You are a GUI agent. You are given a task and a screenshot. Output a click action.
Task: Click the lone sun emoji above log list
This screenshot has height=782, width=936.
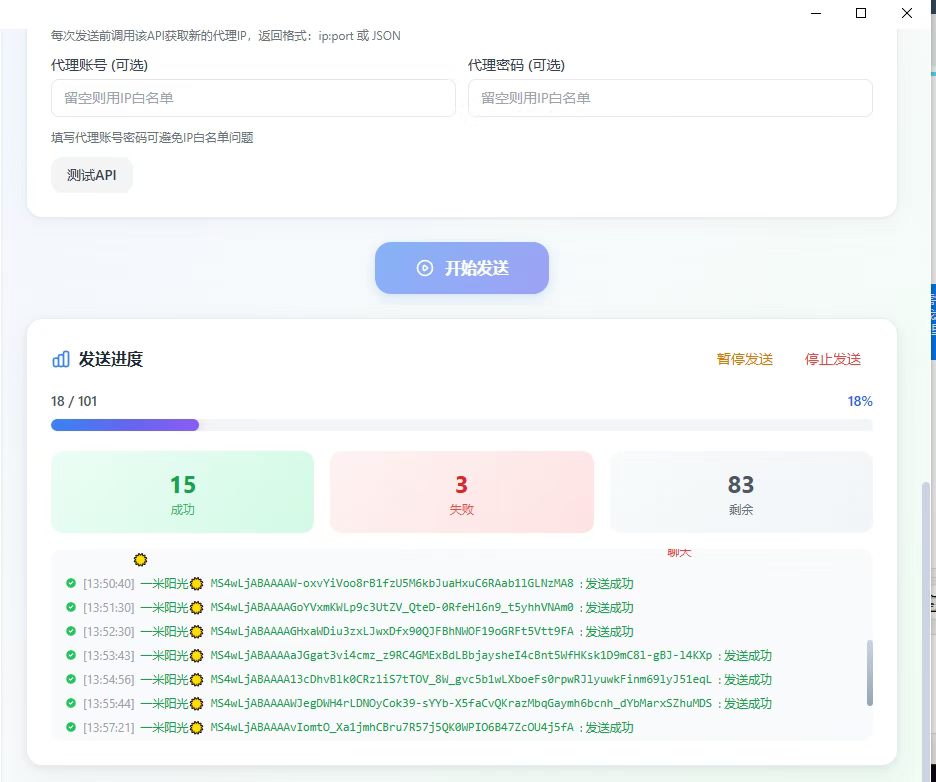coord(140,560)
